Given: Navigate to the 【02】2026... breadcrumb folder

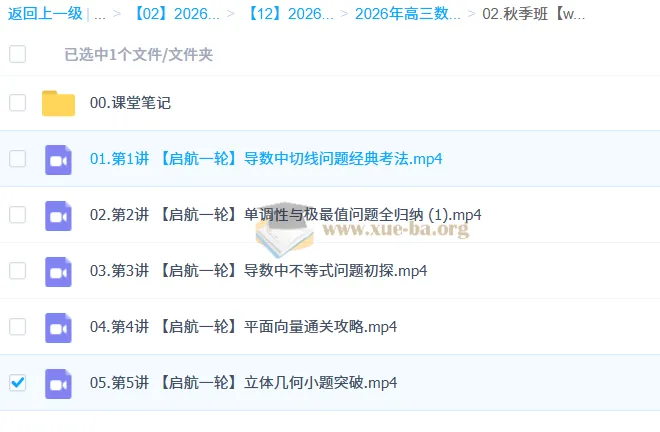Looking at the screenshot, I should tap(177, 15).
